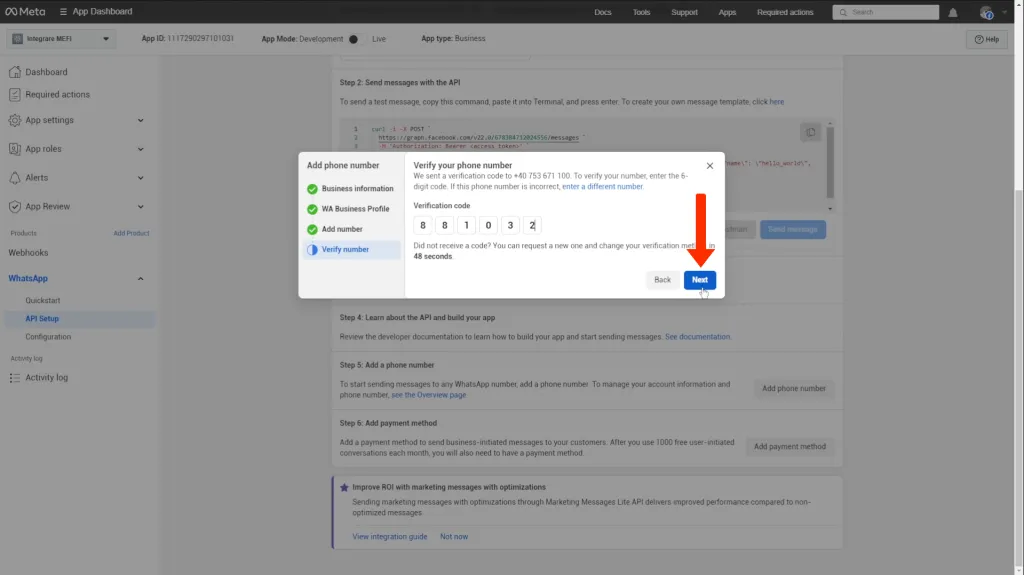Open Tools in the top navigation
The width and height of the screenshot is (1024, 575).
click(641, 12)
